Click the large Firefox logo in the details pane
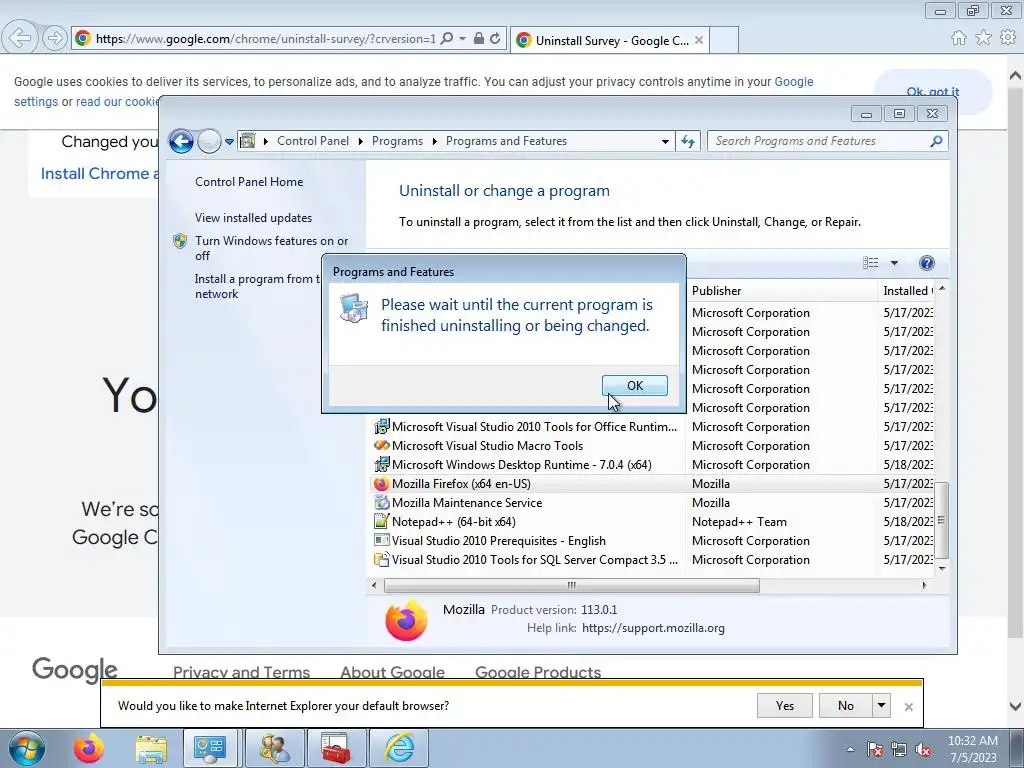 click(x=406, y=620)
